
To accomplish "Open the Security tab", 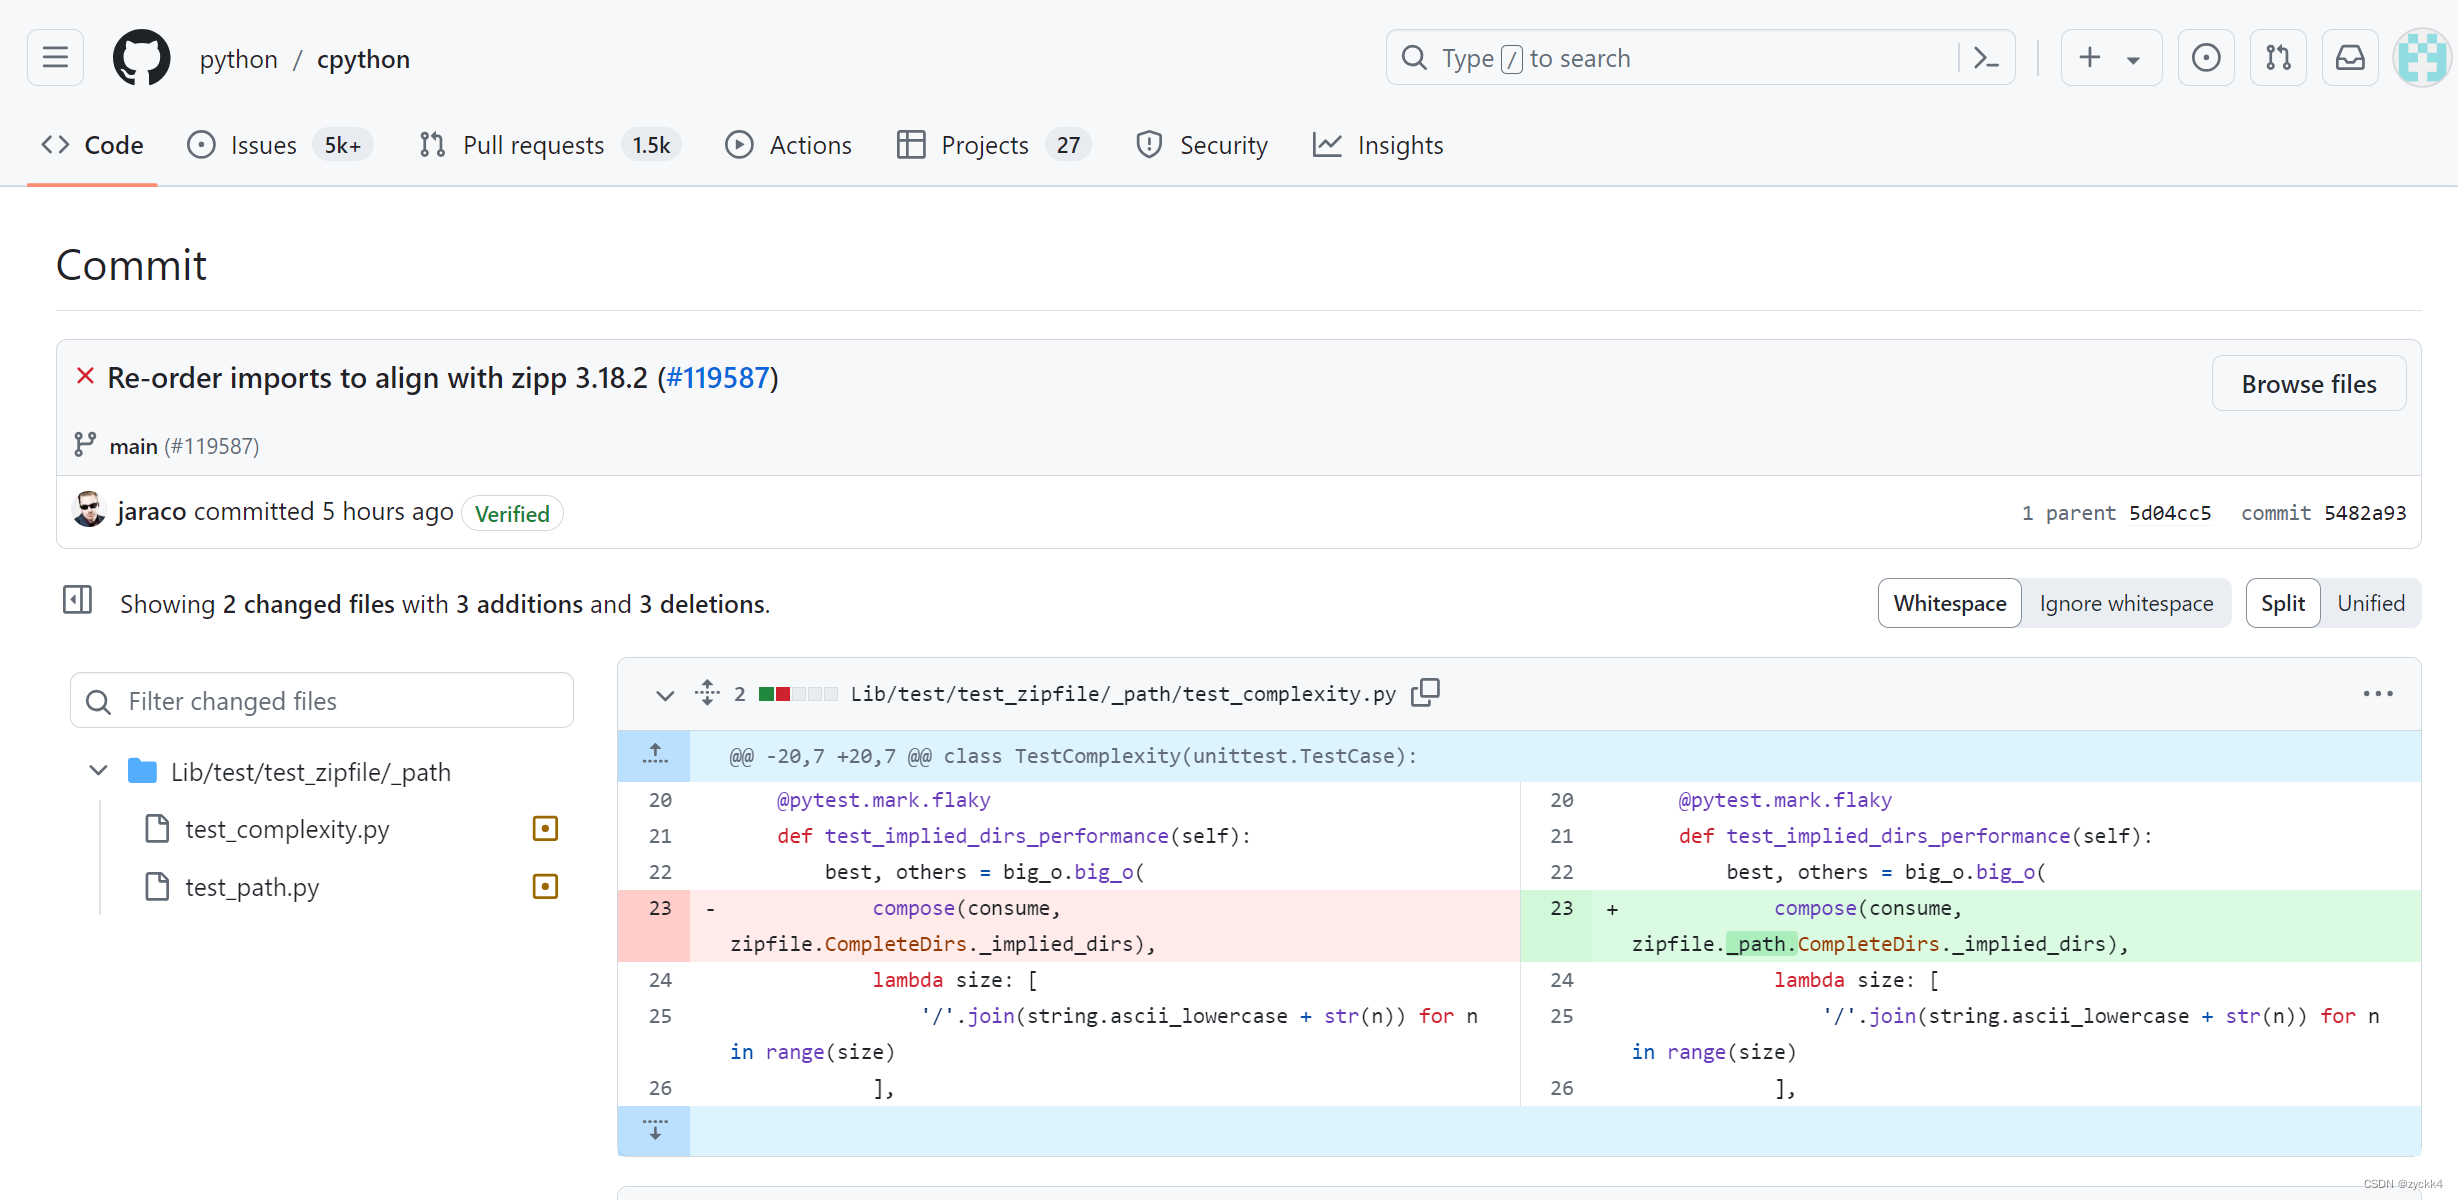I will (x=1202, y=144).
